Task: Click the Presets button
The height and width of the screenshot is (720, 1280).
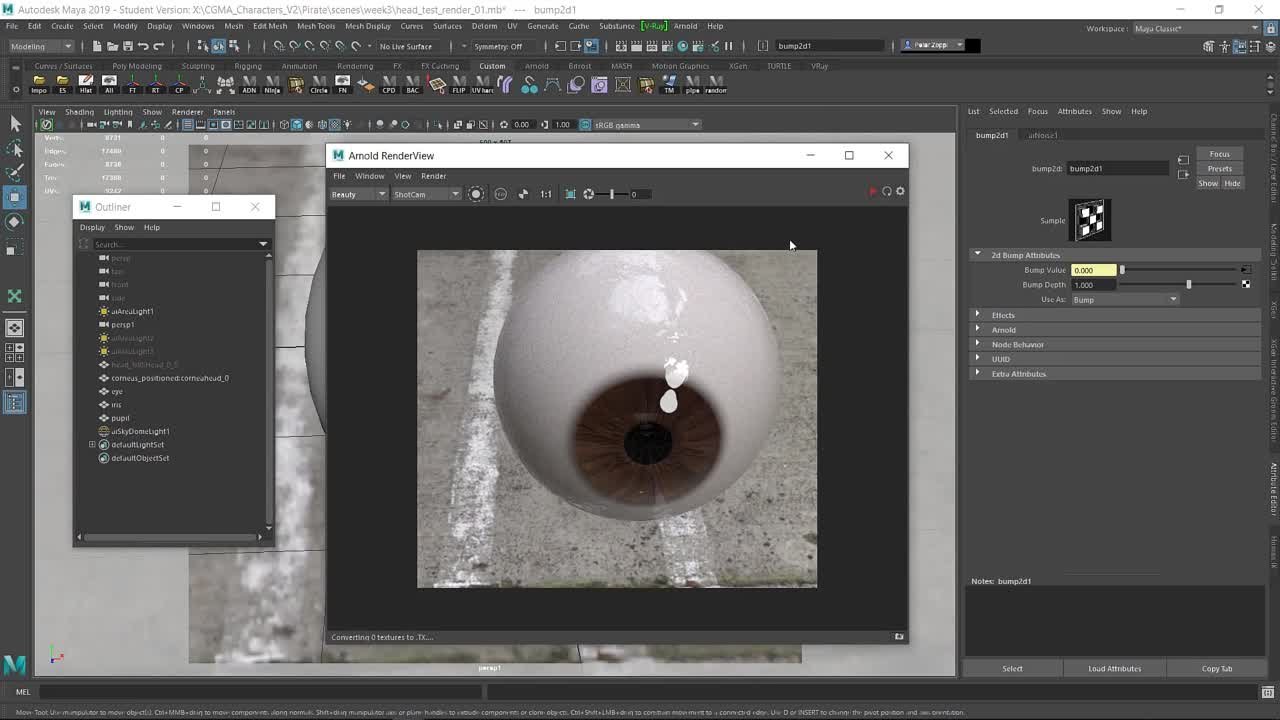Action: [1219, 169]
